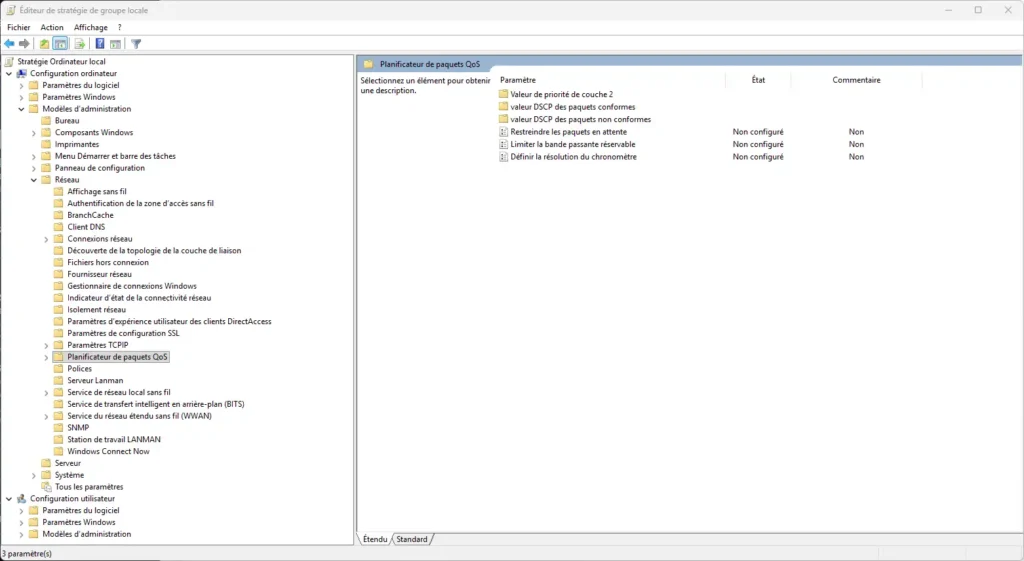Expand the Paramètres TCPIP node
1024x561 pixels.
pyautogui.click(x=46, y=345)
